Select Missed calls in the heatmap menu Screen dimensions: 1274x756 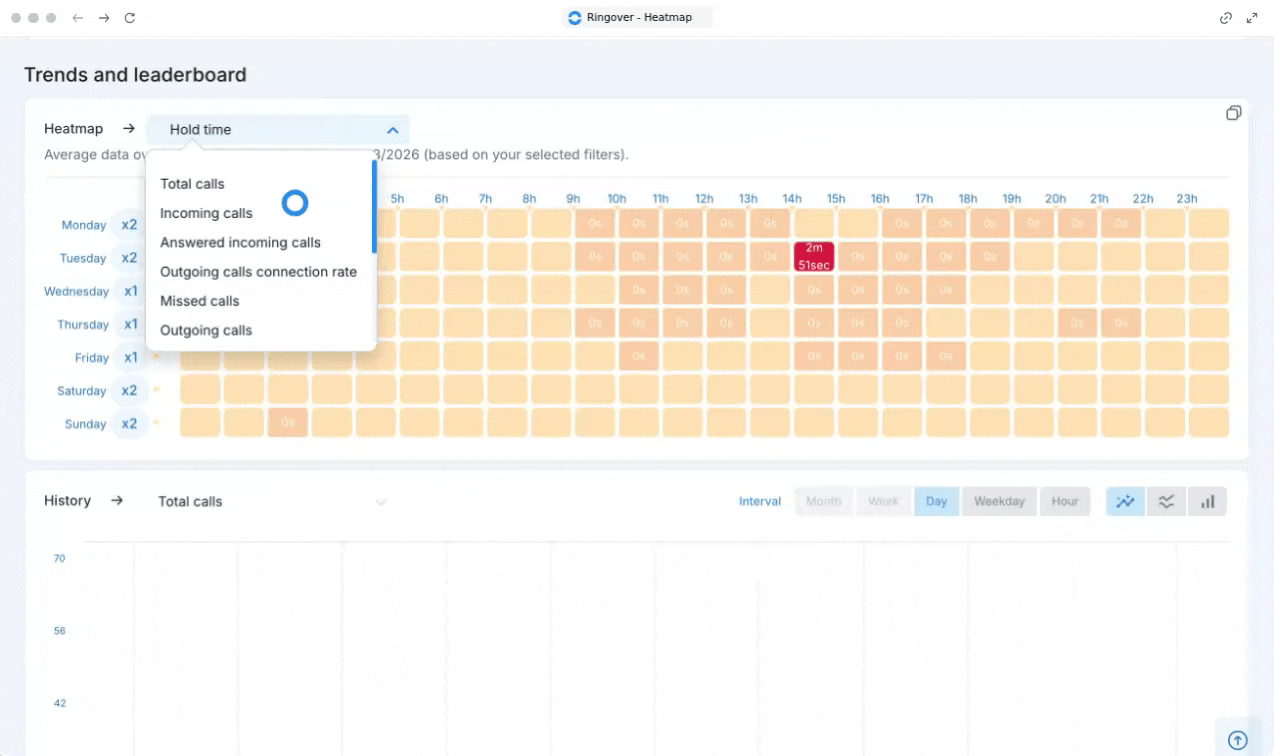(200, 301)
